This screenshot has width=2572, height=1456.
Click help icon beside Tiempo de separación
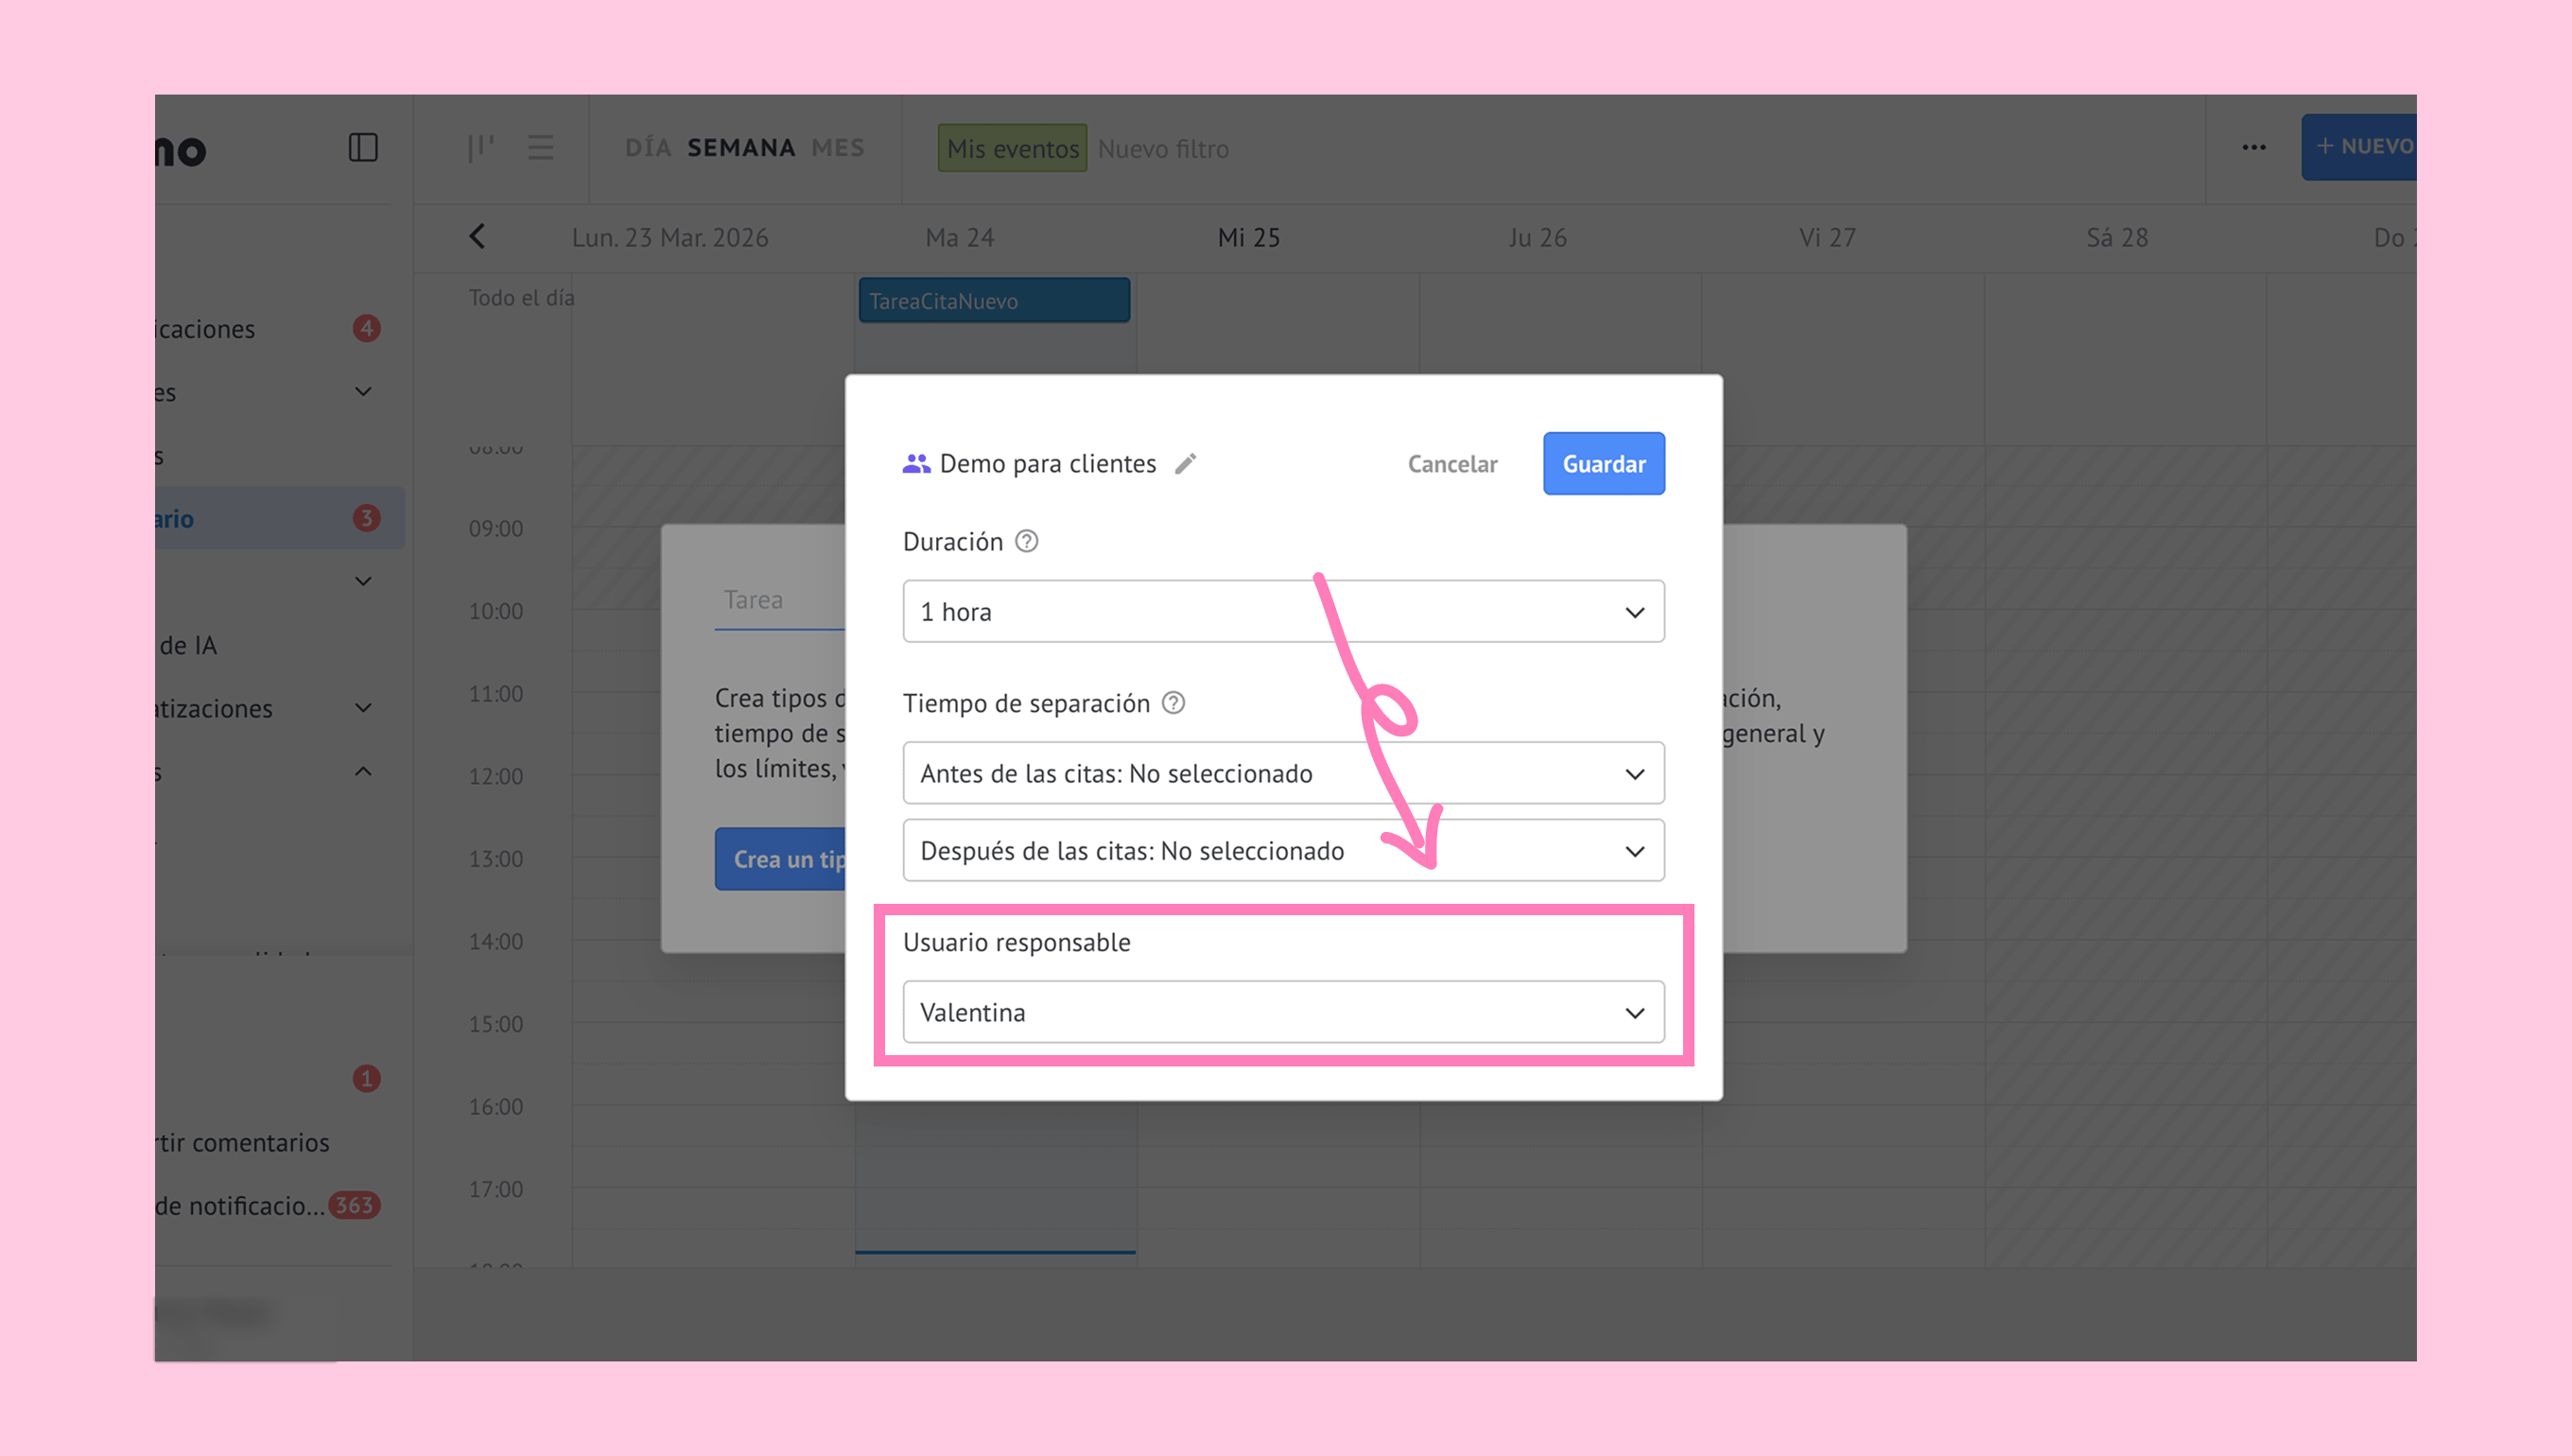pyautogui.click(x=1173, y=703)
